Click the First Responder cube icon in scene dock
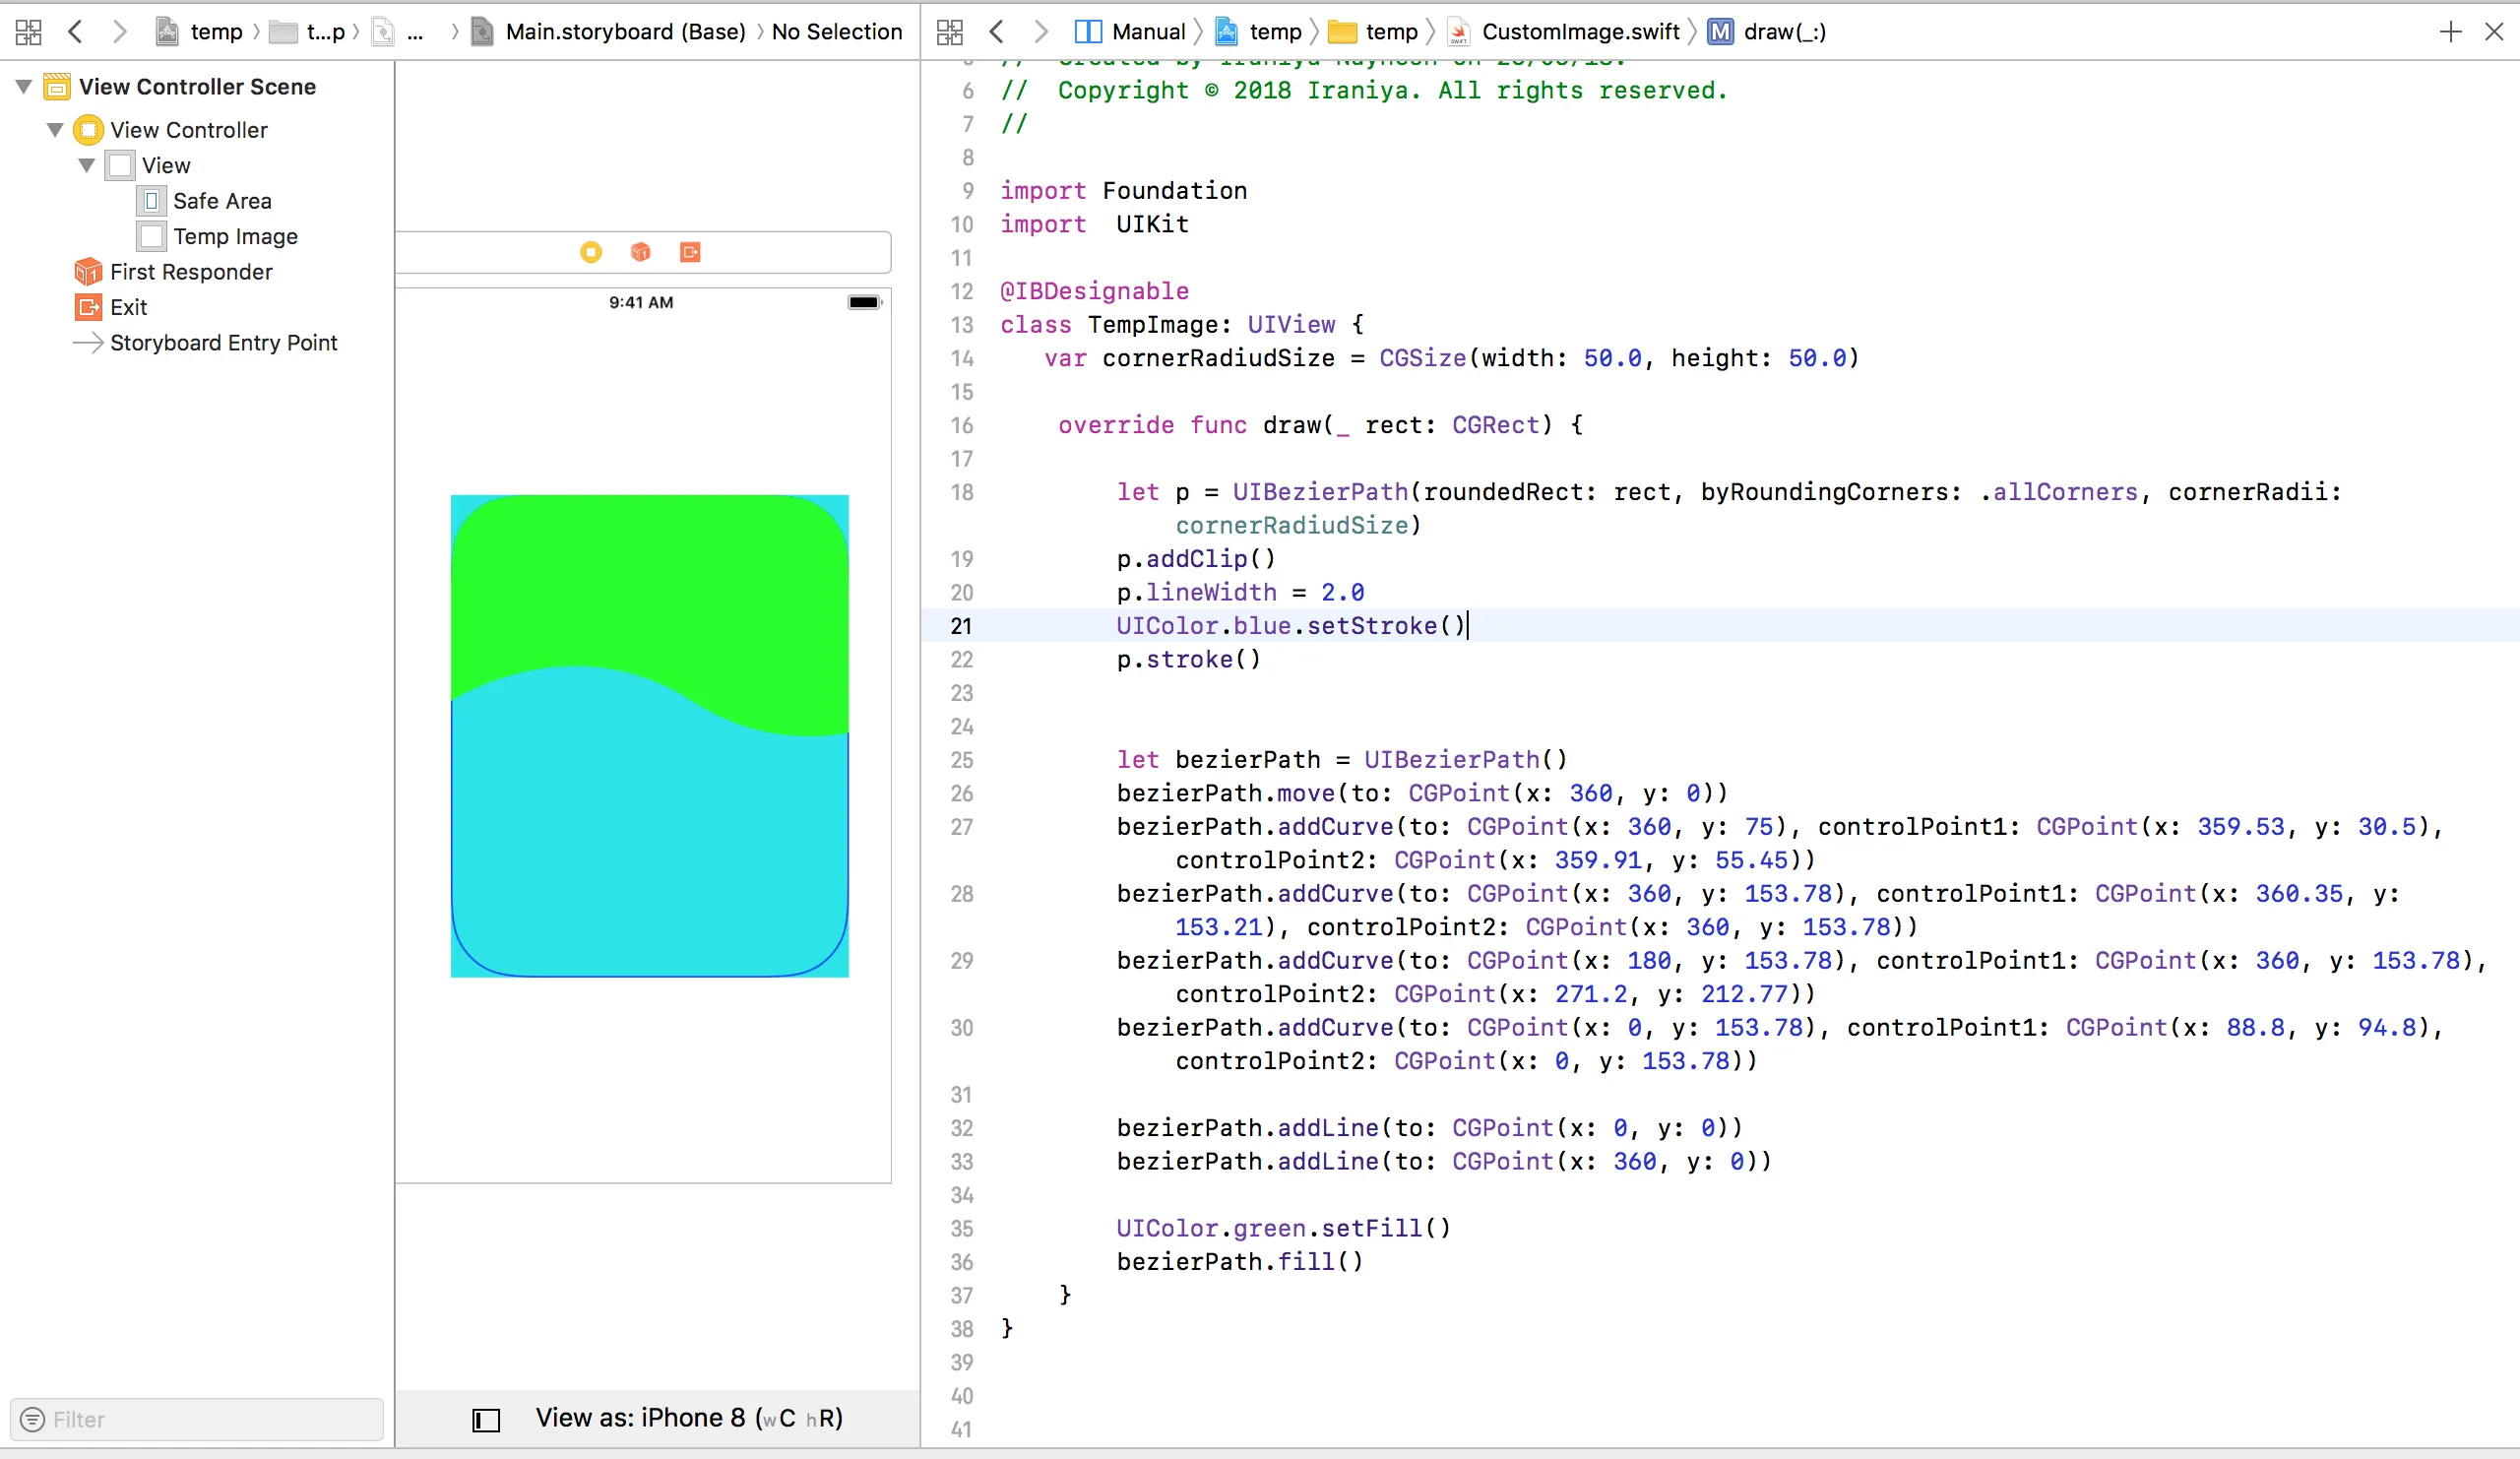Viewport: 2520px width, 1459px height. tap(640, 252)
